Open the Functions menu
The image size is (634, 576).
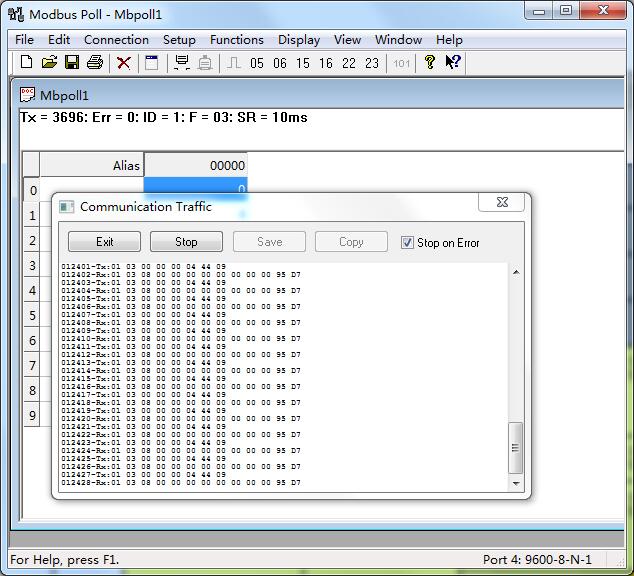tap(237, 40)
